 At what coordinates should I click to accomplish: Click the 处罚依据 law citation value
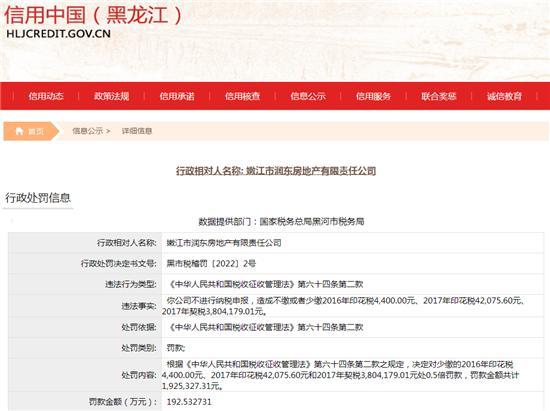coord(265,327)
